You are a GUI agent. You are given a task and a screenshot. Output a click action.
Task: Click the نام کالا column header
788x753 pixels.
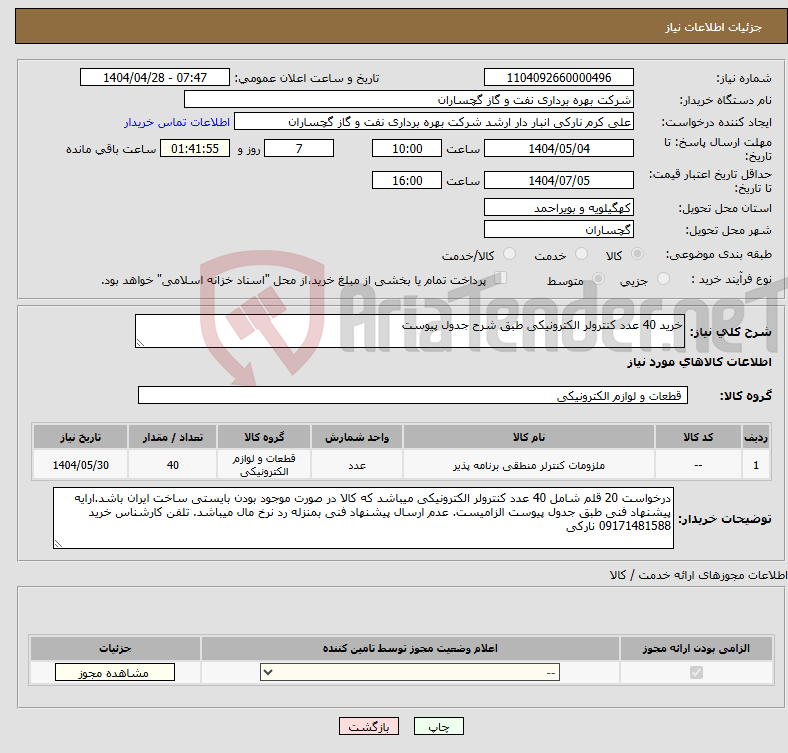tap(529, 437)
